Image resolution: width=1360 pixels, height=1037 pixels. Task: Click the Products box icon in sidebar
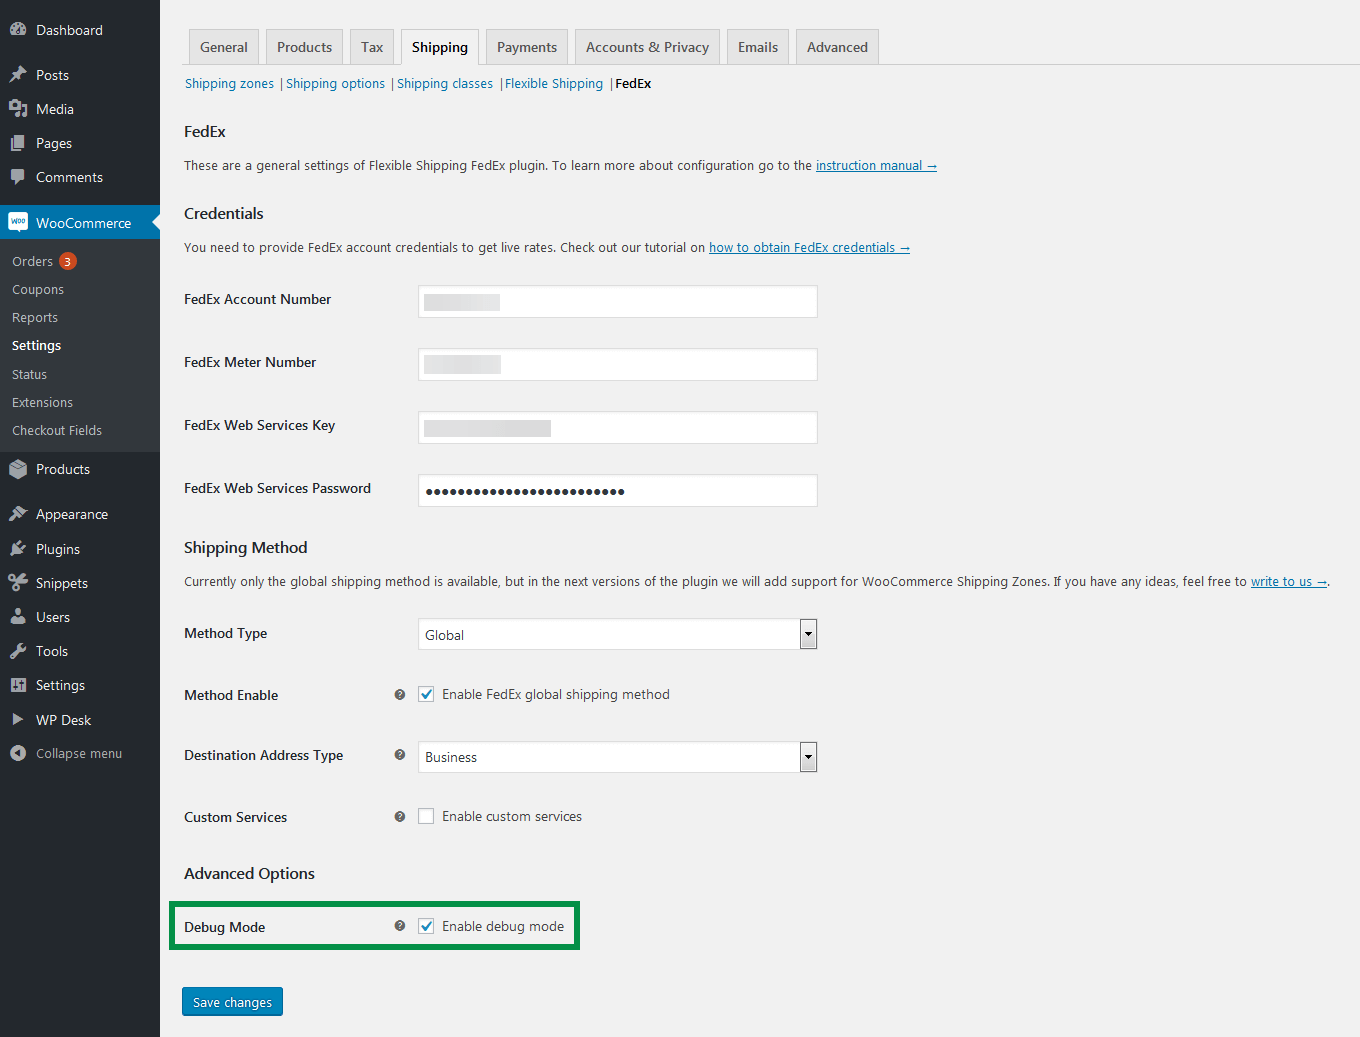coord(18,469)
